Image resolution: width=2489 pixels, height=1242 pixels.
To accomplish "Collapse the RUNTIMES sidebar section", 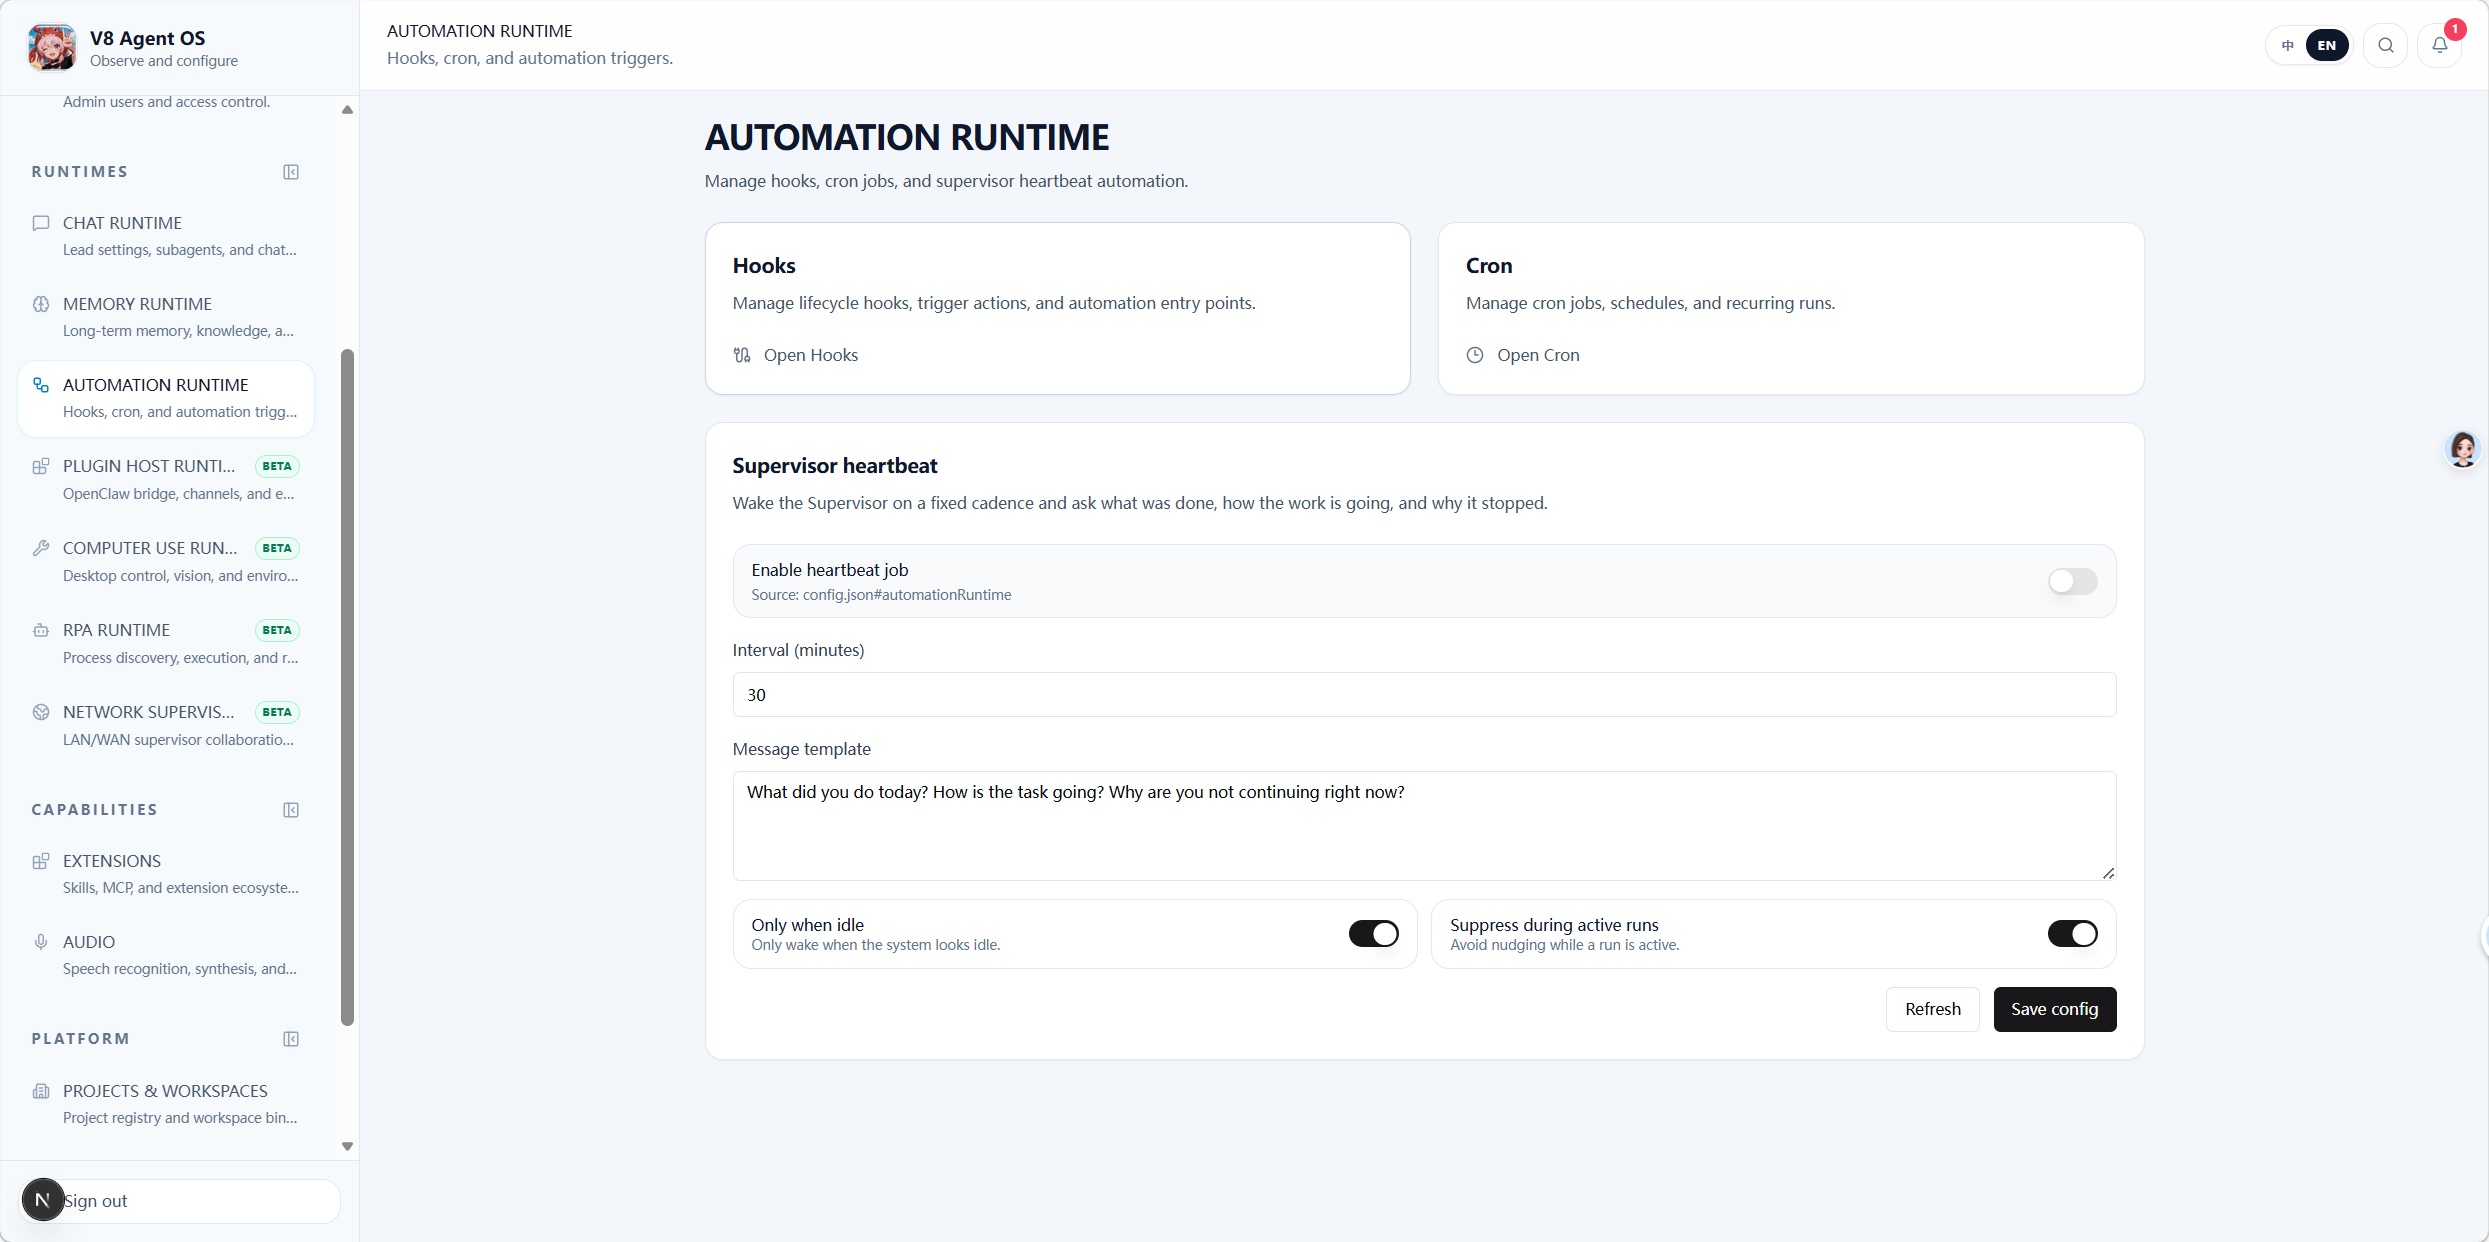I will [x=290, y=171].
